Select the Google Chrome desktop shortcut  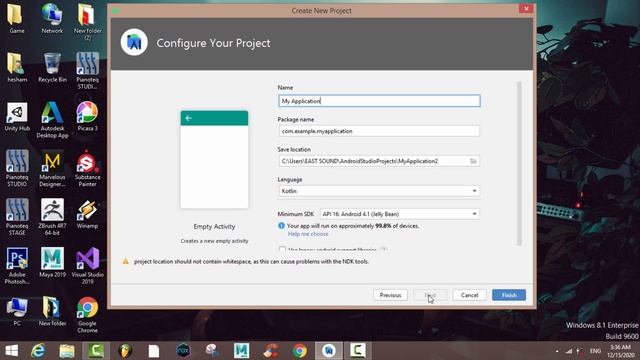[x=87, y=315]
